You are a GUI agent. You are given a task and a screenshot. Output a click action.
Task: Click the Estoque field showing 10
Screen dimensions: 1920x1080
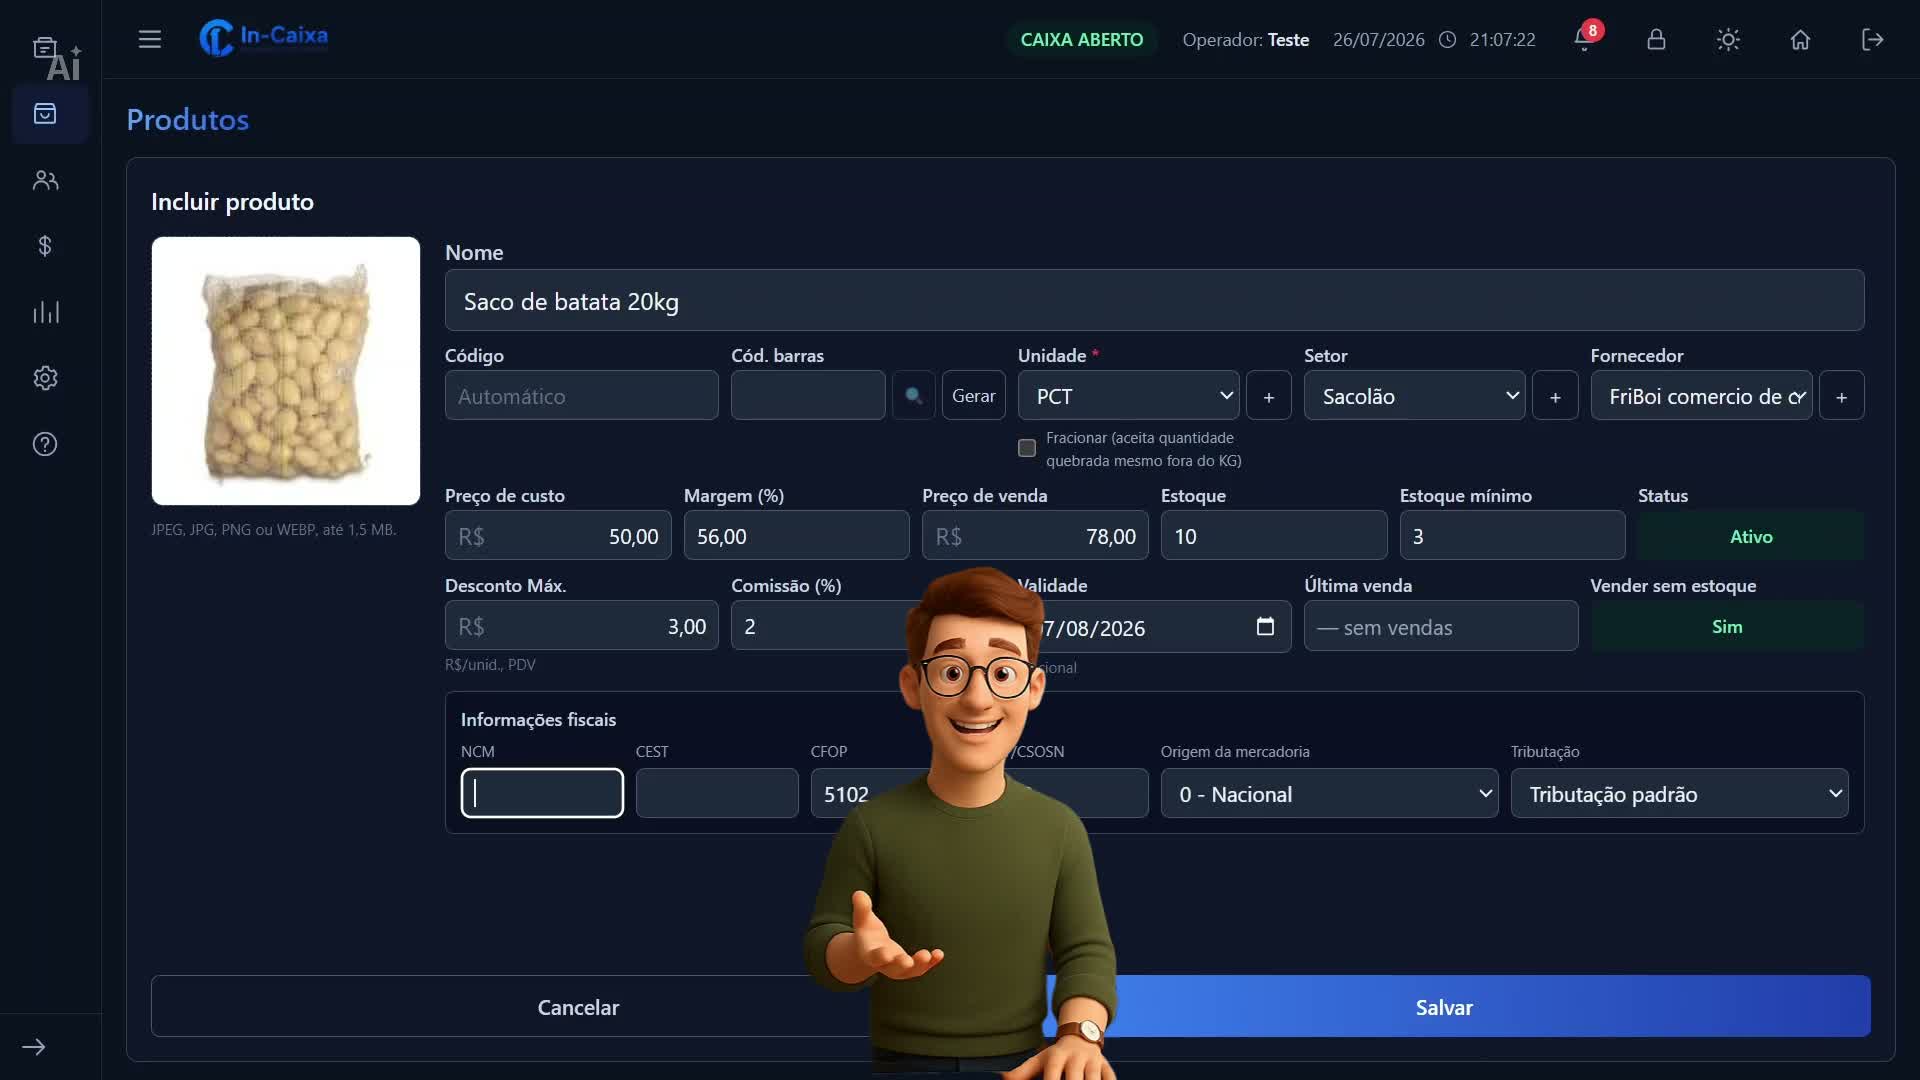point(1274,536)
